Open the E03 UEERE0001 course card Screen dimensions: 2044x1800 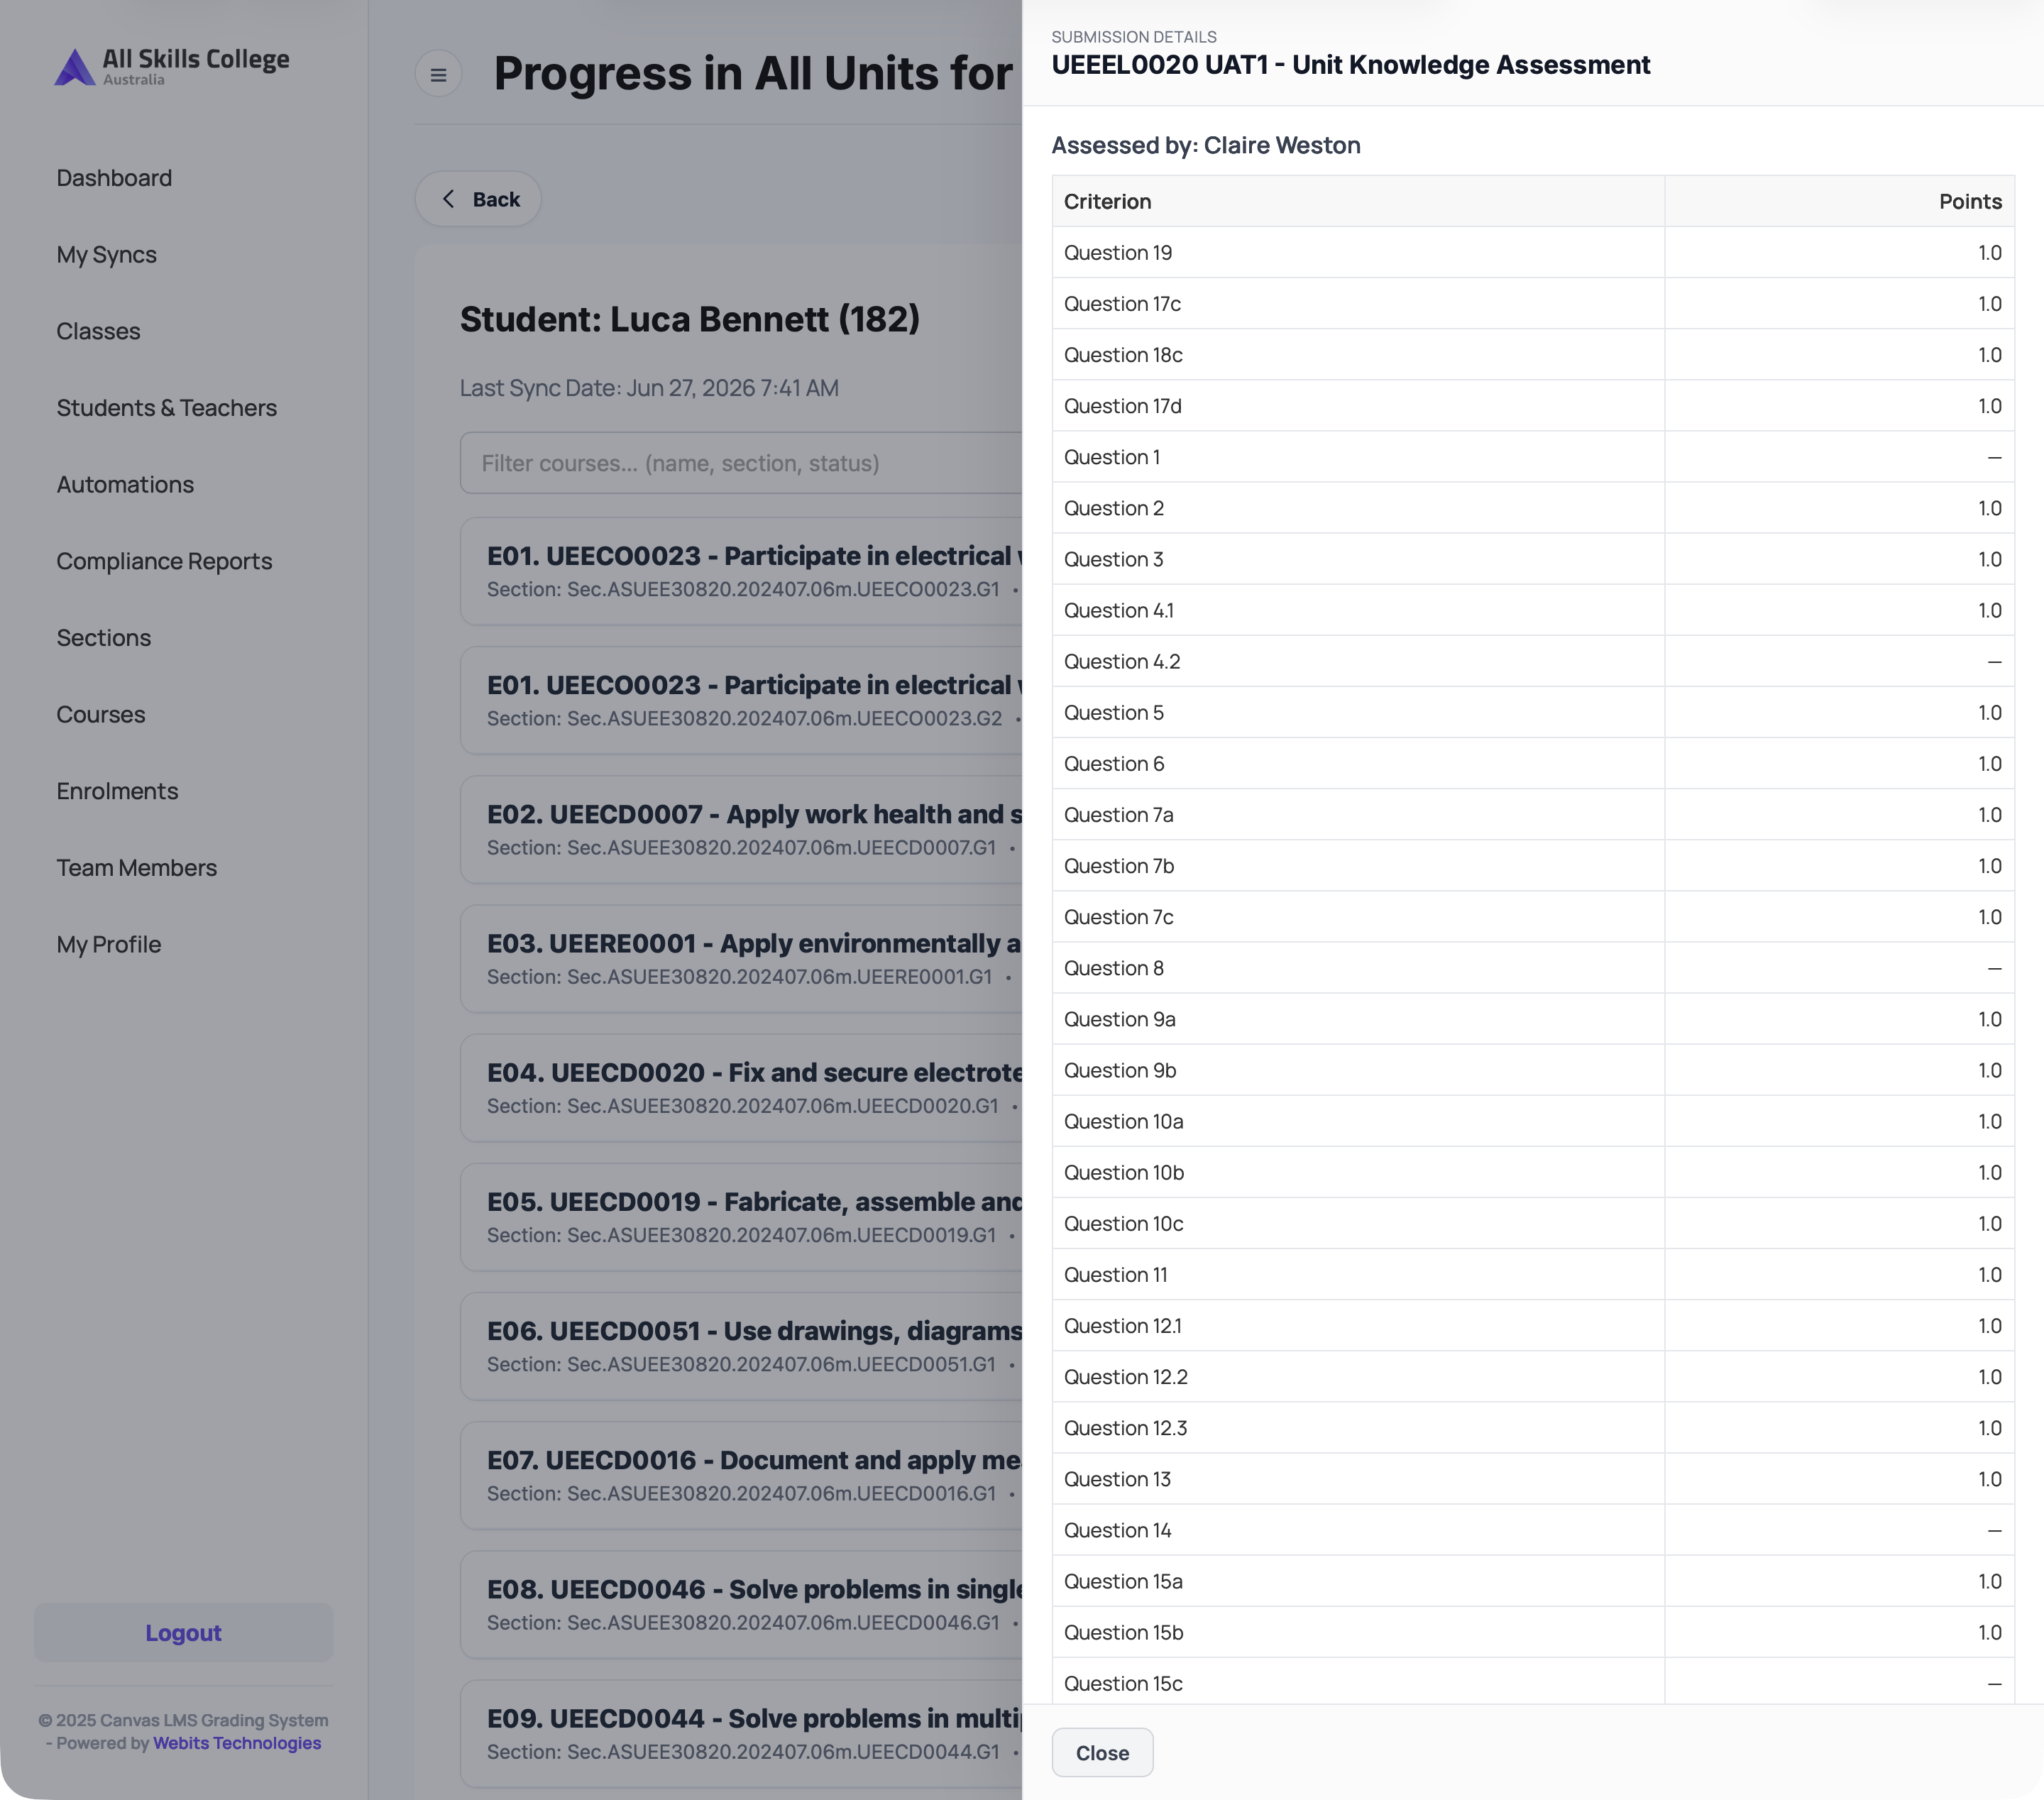(741, 958)
